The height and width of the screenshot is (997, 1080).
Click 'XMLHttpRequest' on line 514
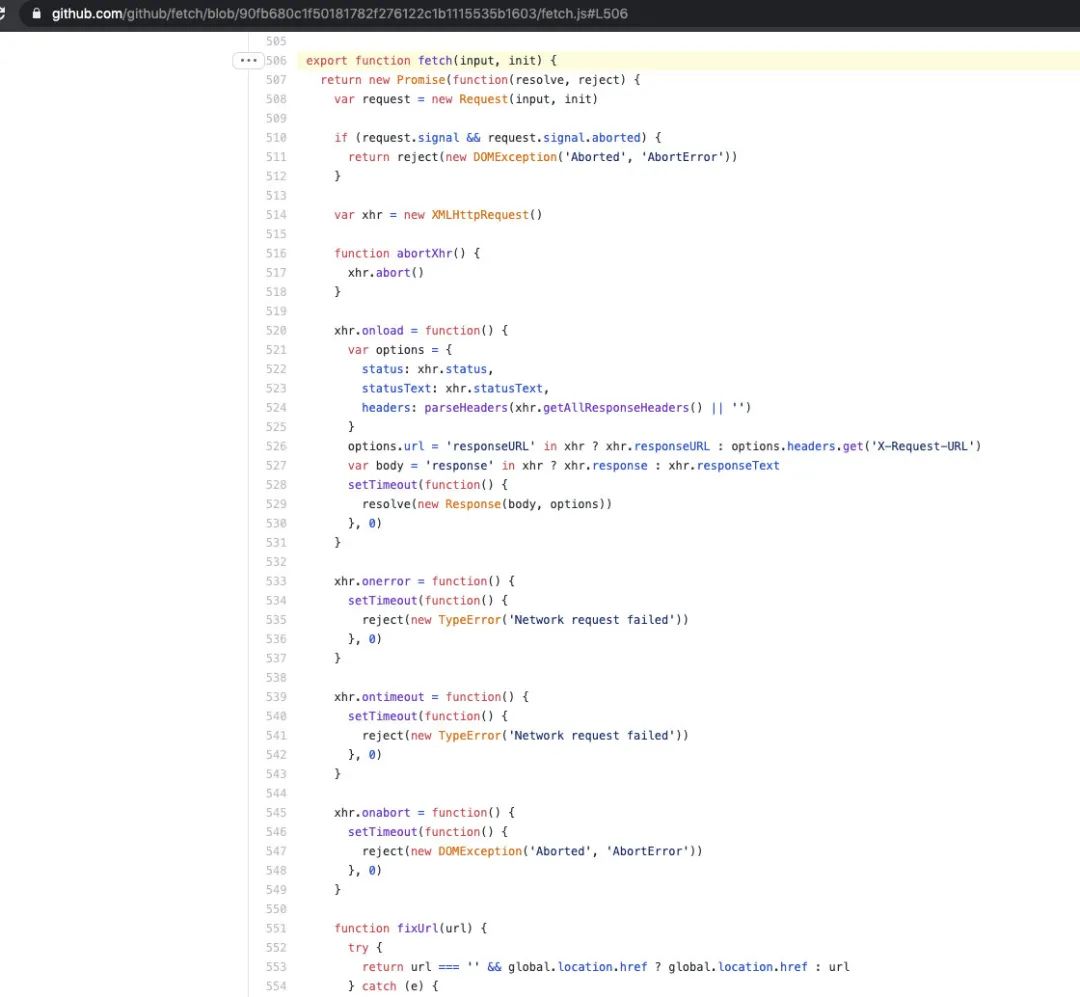(x=480, y=215)
